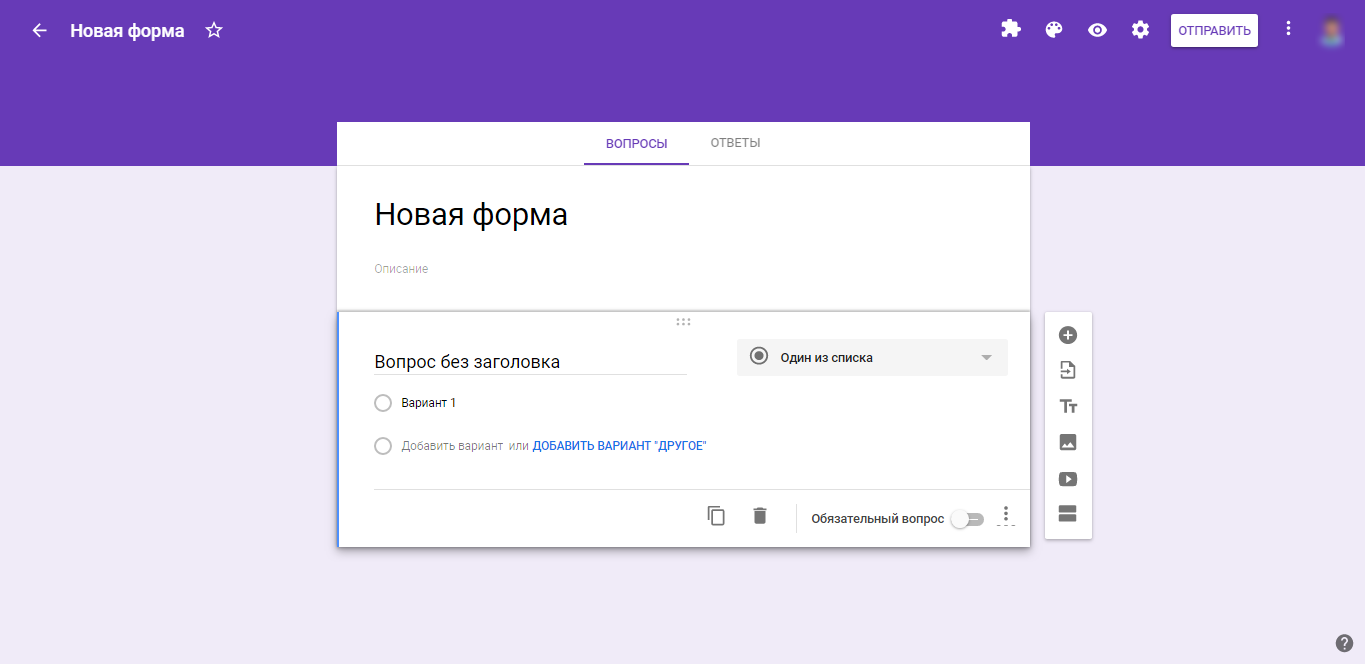Screen dimensions: 1365x664
Task: Duplicate the question with copy icon
Action: tap(716, 516)
